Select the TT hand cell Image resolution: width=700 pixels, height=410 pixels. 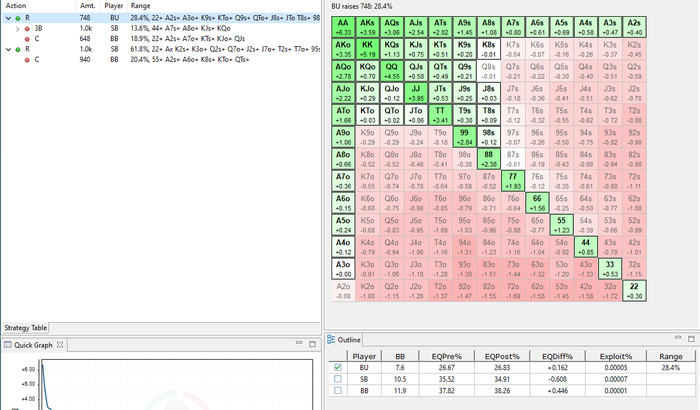(440, 115)
